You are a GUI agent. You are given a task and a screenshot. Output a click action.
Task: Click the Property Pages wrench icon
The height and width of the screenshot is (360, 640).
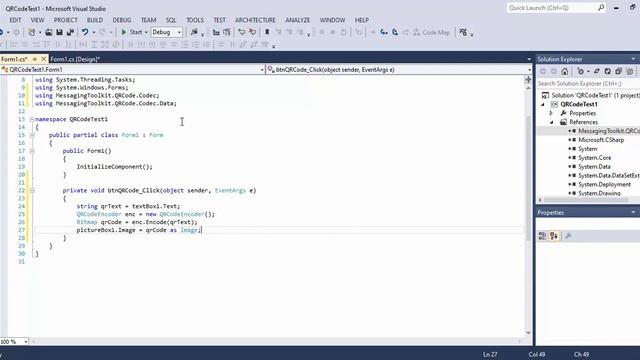click(568, 236)
